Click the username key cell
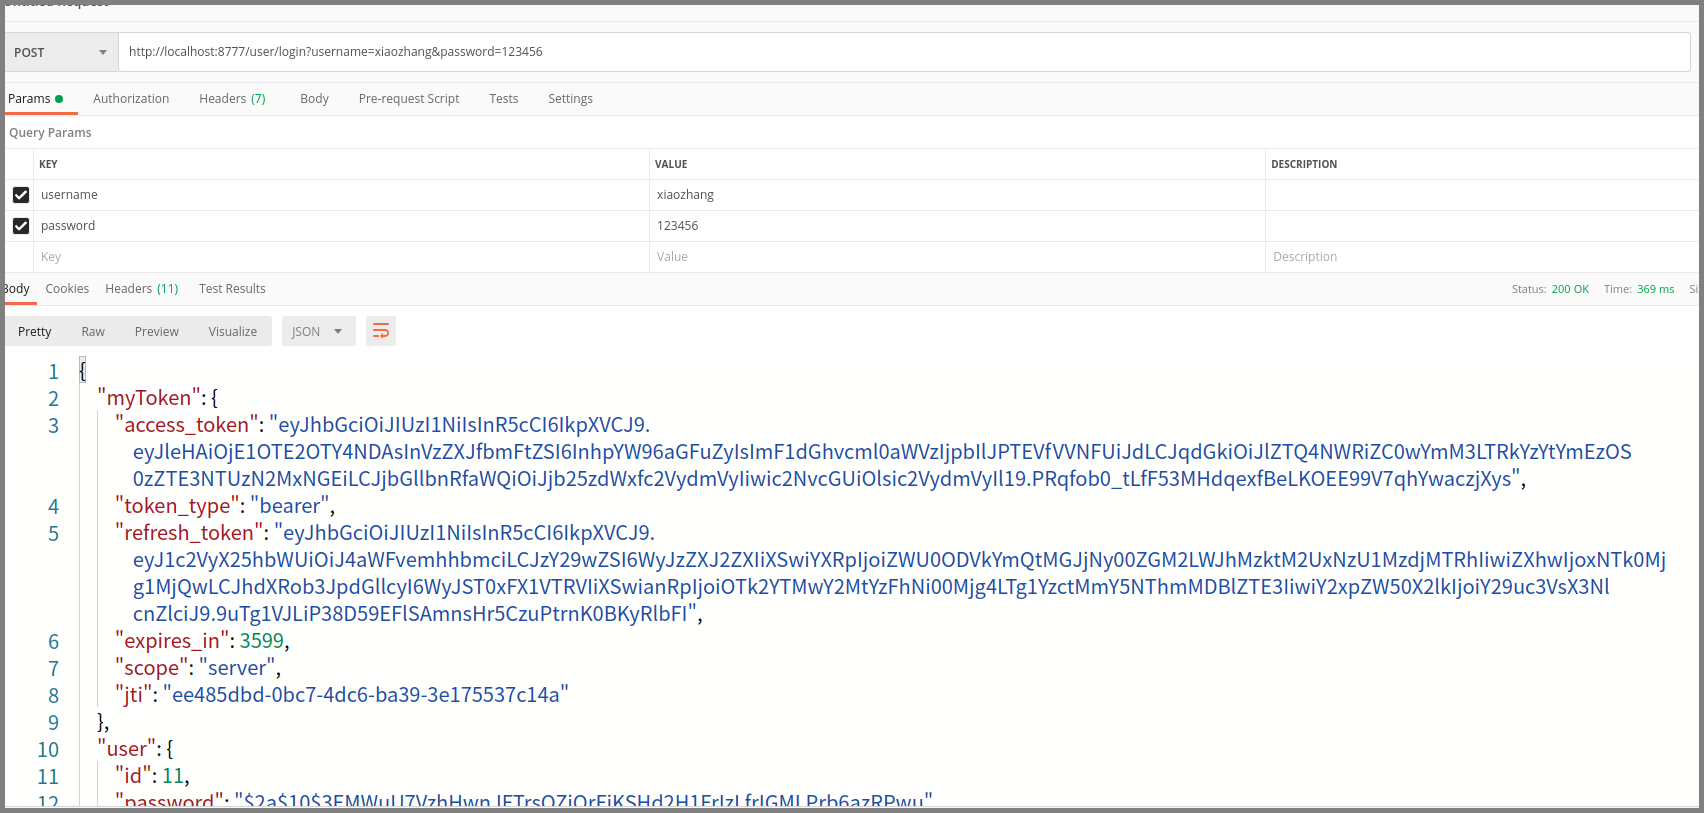Image resolution: width=1704 pixels, height=813 pixels. tap(342, 195)
